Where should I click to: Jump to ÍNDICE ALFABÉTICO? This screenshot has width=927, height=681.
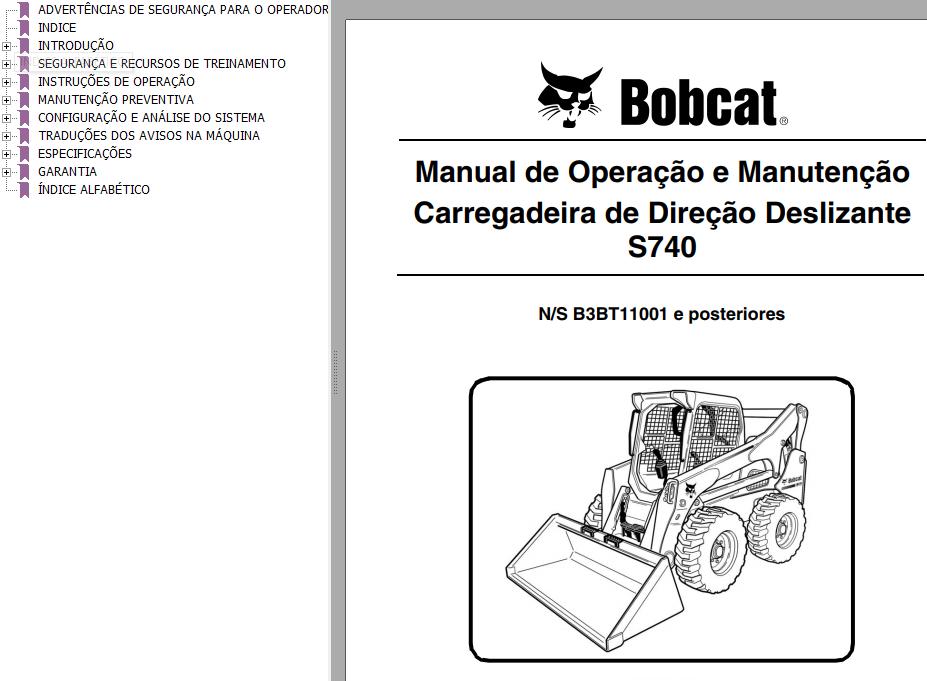point(93,190)
